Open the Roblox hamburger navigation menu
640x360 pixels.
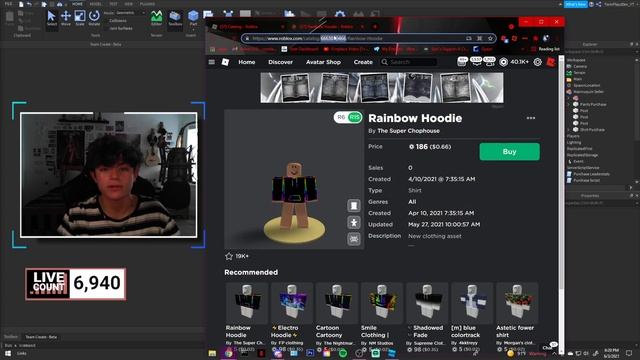pyautogui.click(x=211, y=62)
